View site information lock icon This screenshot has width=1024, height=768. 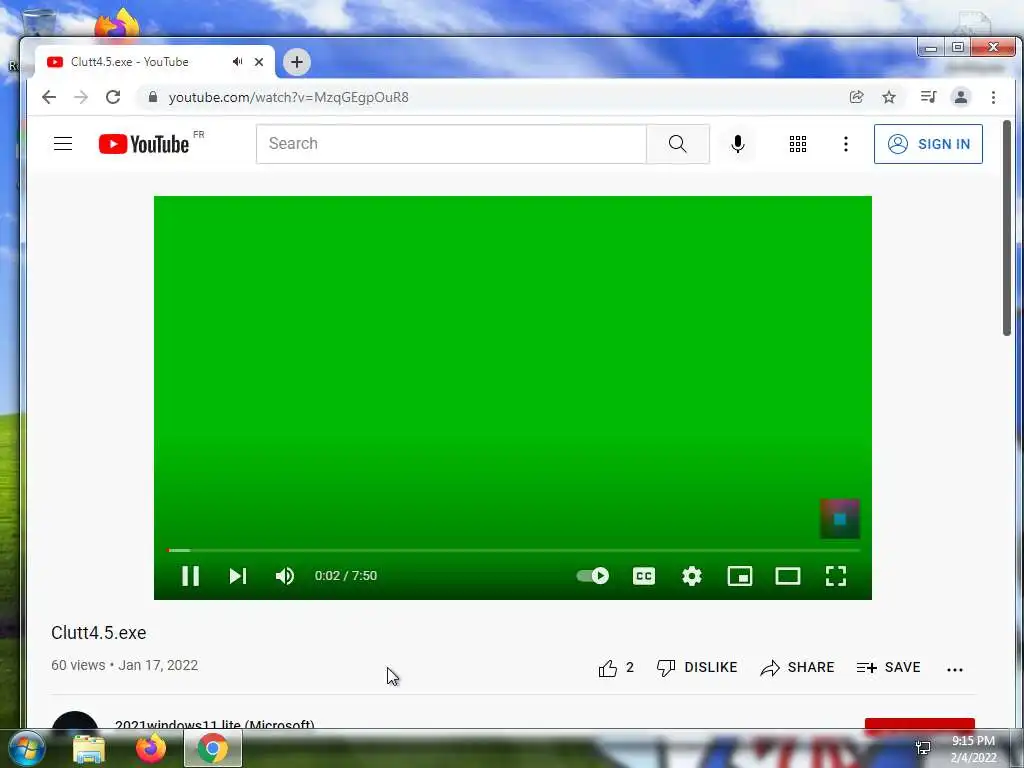point(153,97)
